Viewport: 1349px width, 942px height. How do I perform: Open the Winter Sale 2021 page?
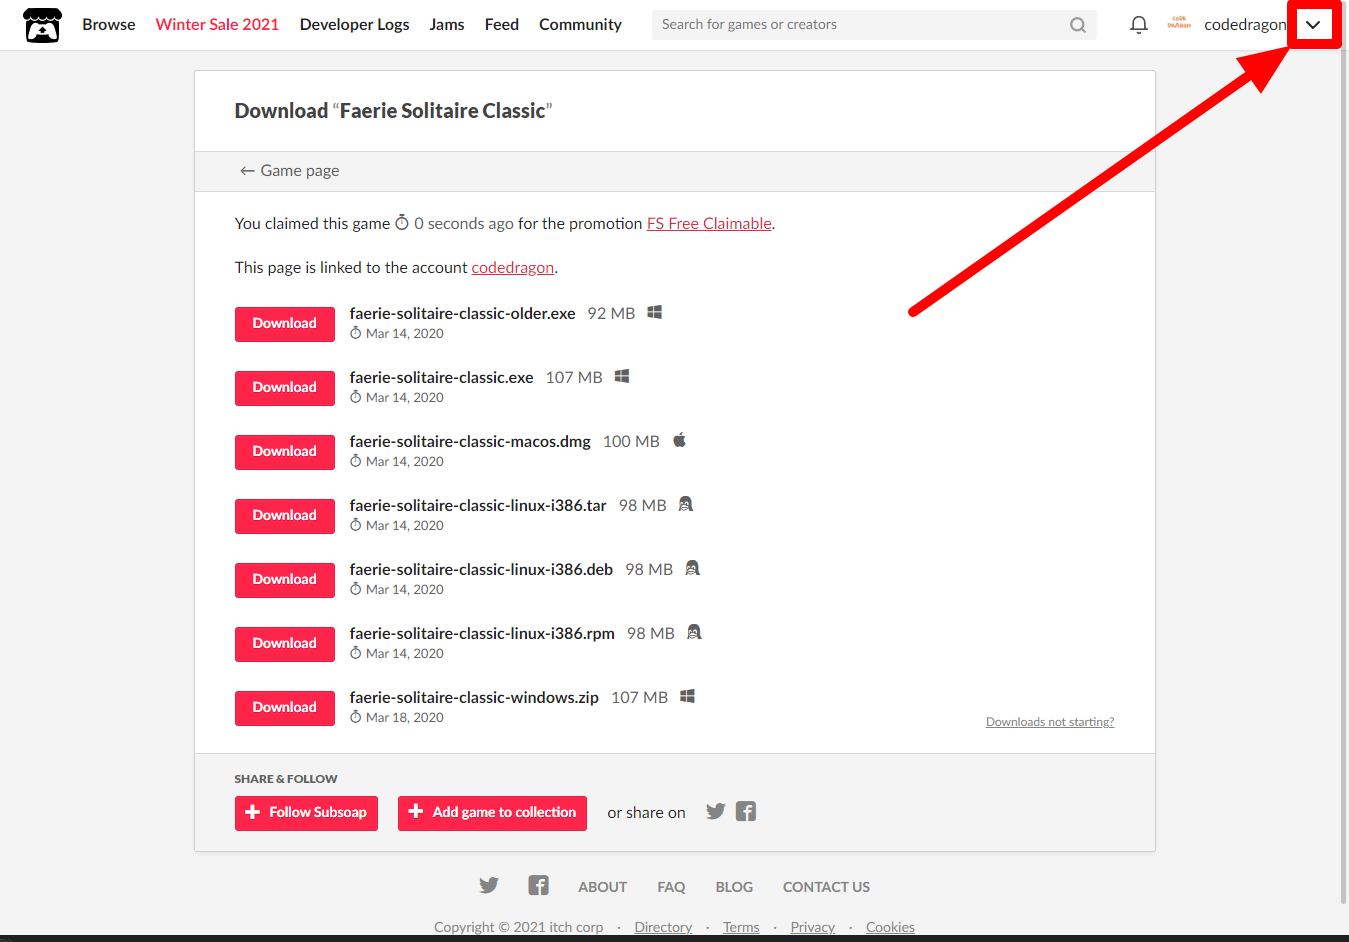[217, 25]
